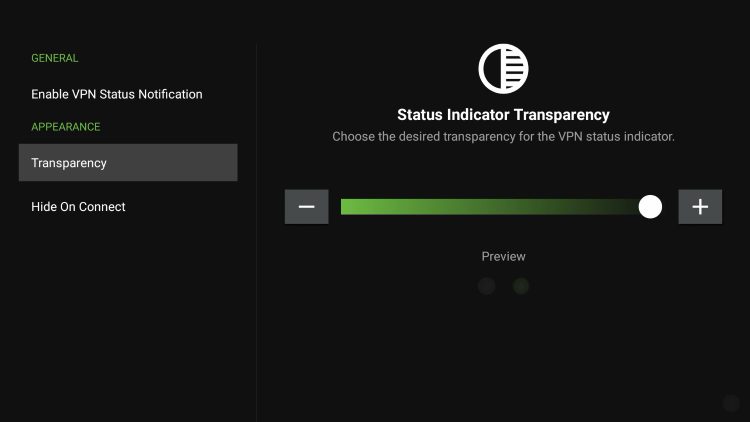Click the APPEARANCE section header

coord(66,127)
